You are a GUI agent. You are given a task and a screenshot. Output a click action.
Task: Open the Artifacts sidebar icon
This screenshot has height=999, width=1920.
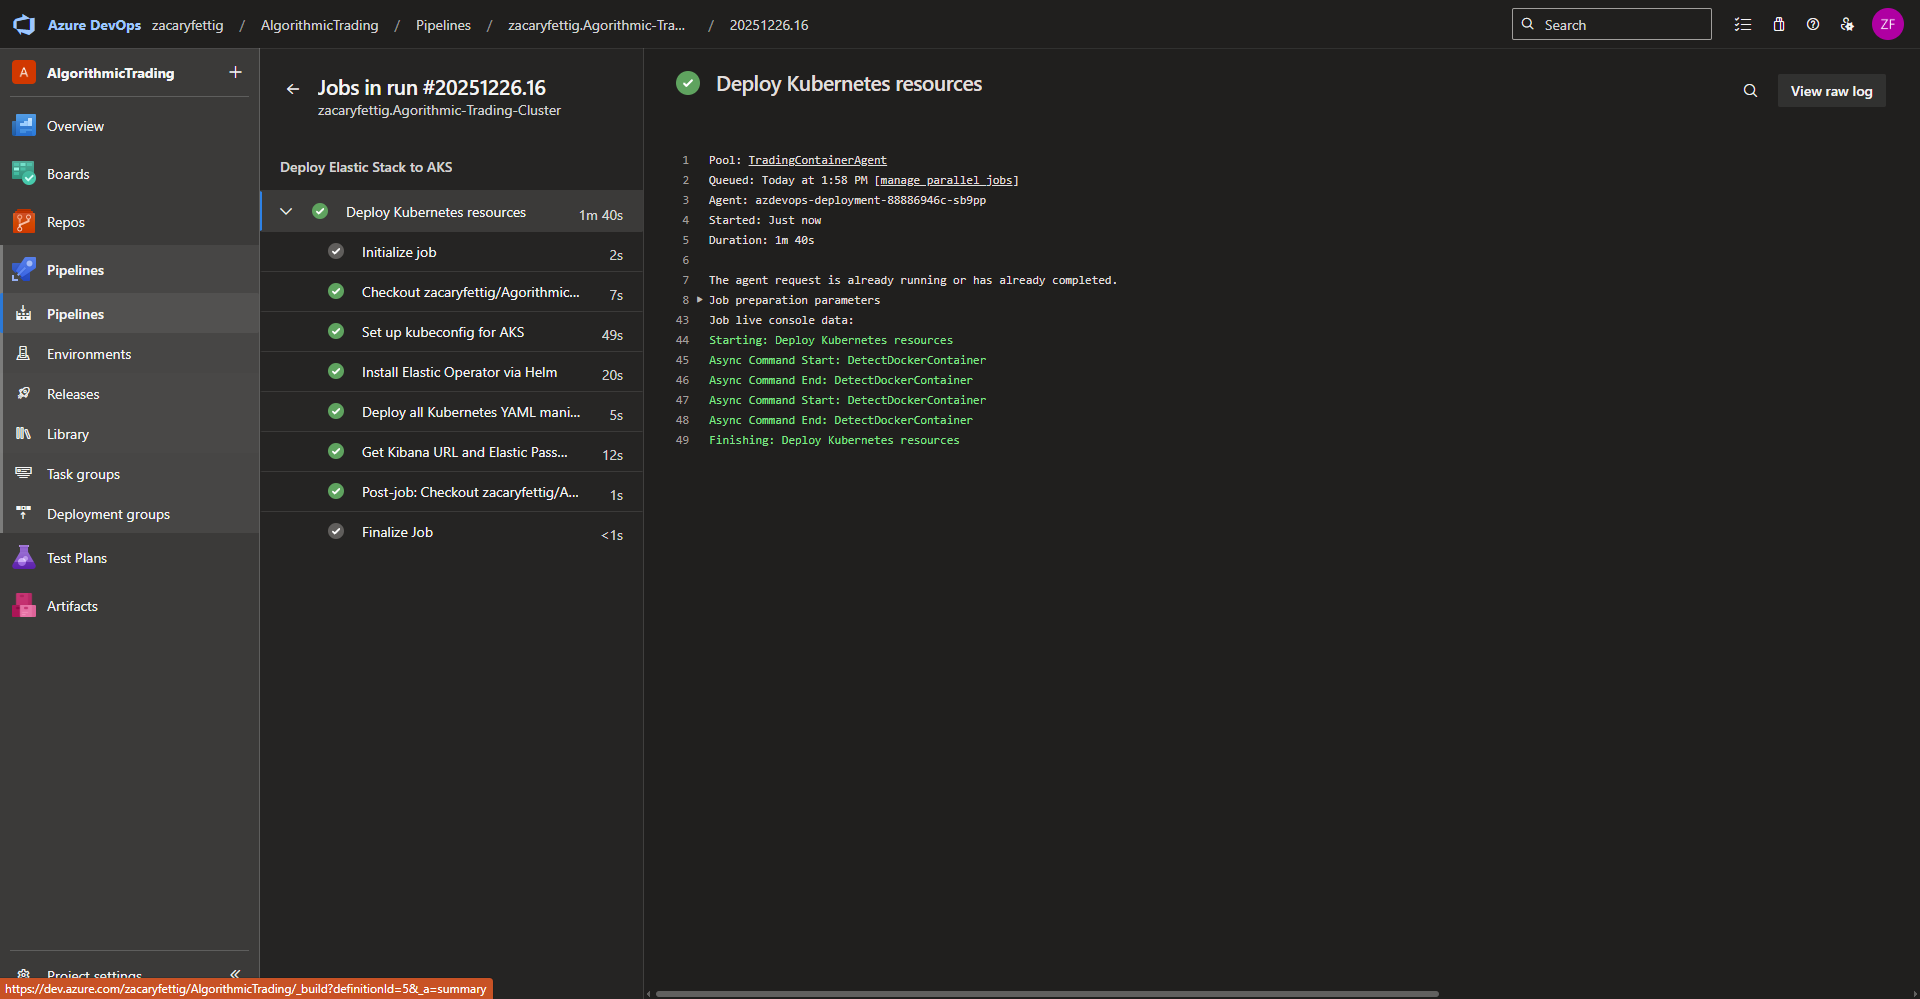(24, 606)
